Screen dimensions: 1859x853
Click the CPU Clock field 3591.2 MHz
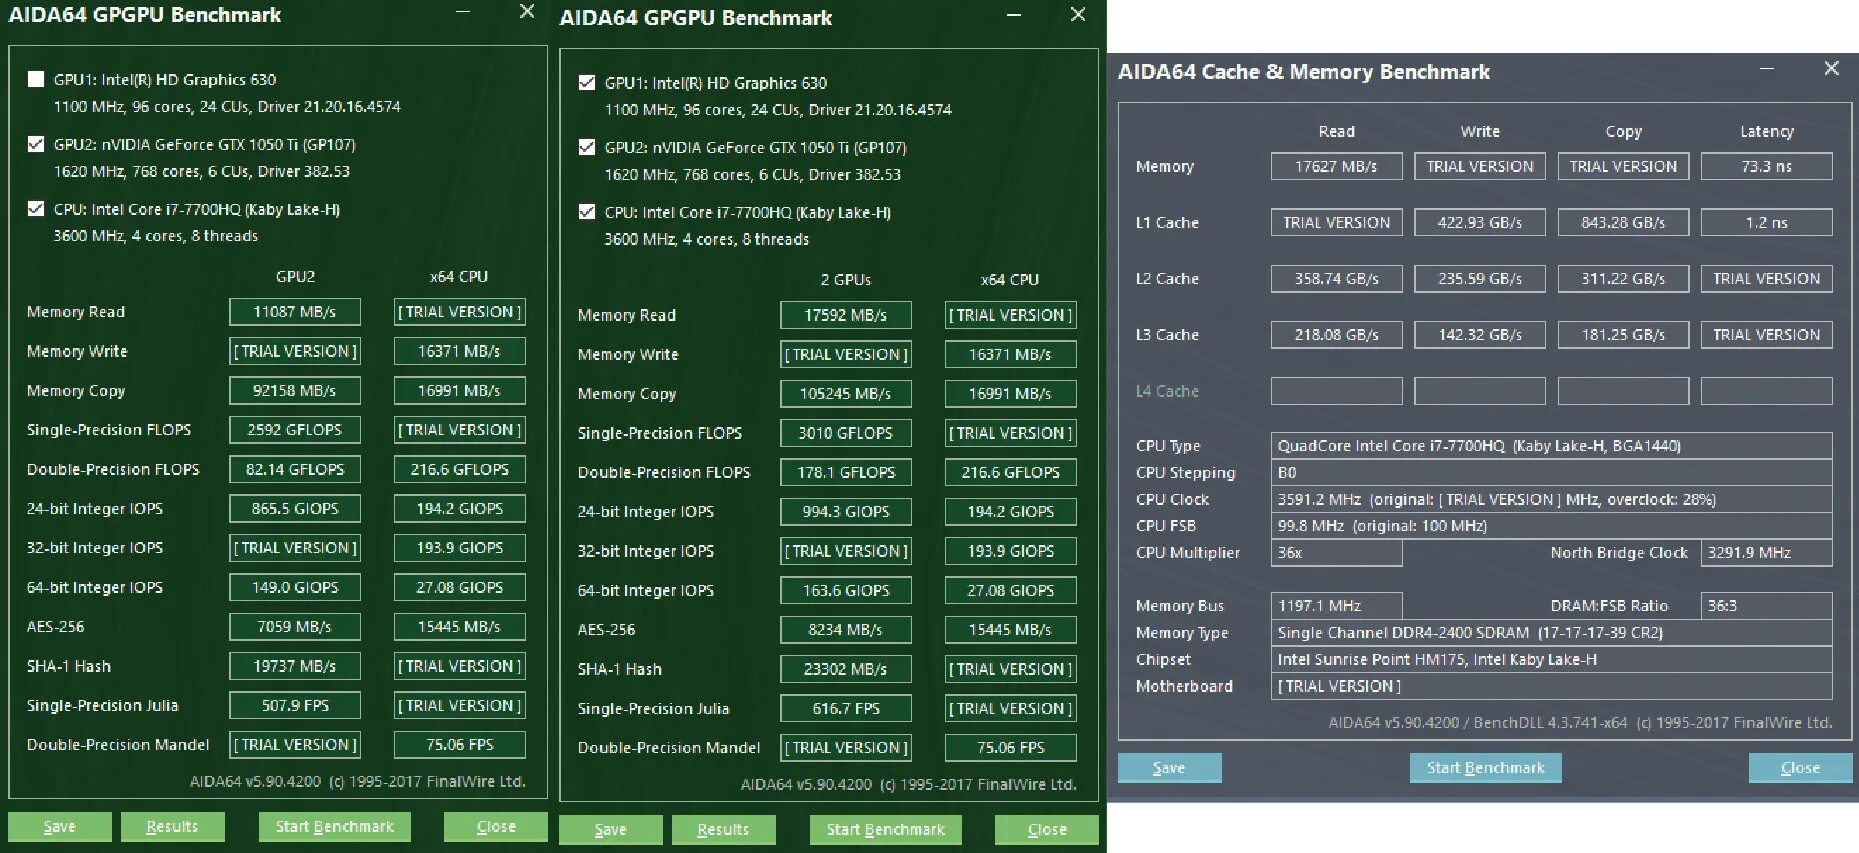pyautogui.click(x=1552, y=499)
